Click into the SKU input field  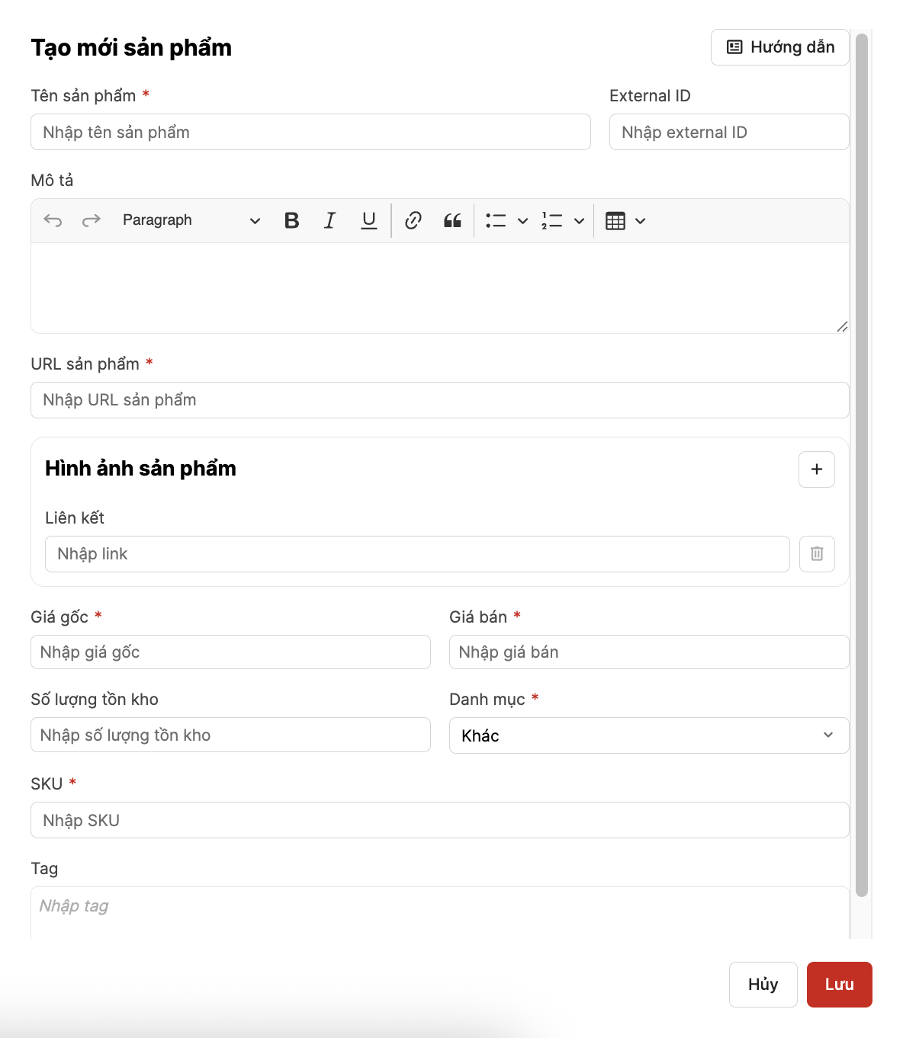pos(439,820)
